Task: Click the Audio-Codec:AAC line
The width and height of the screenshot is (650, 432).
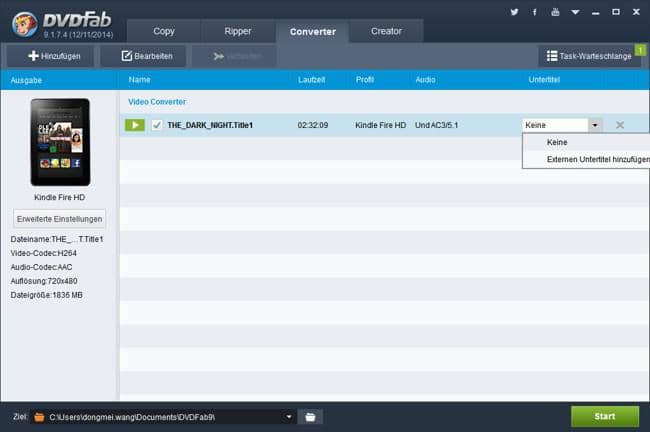Action: point(41,267)
